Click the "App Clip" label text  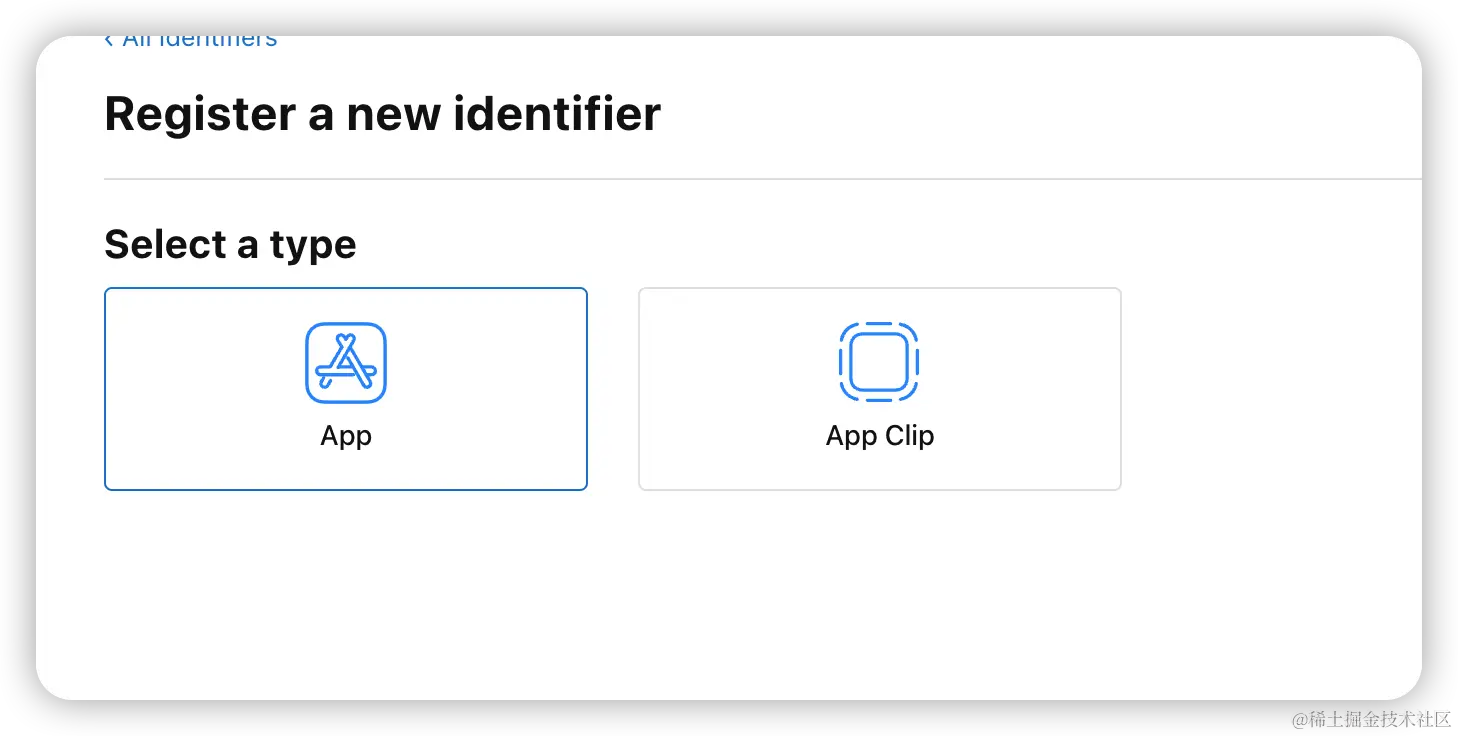point(880,437)
